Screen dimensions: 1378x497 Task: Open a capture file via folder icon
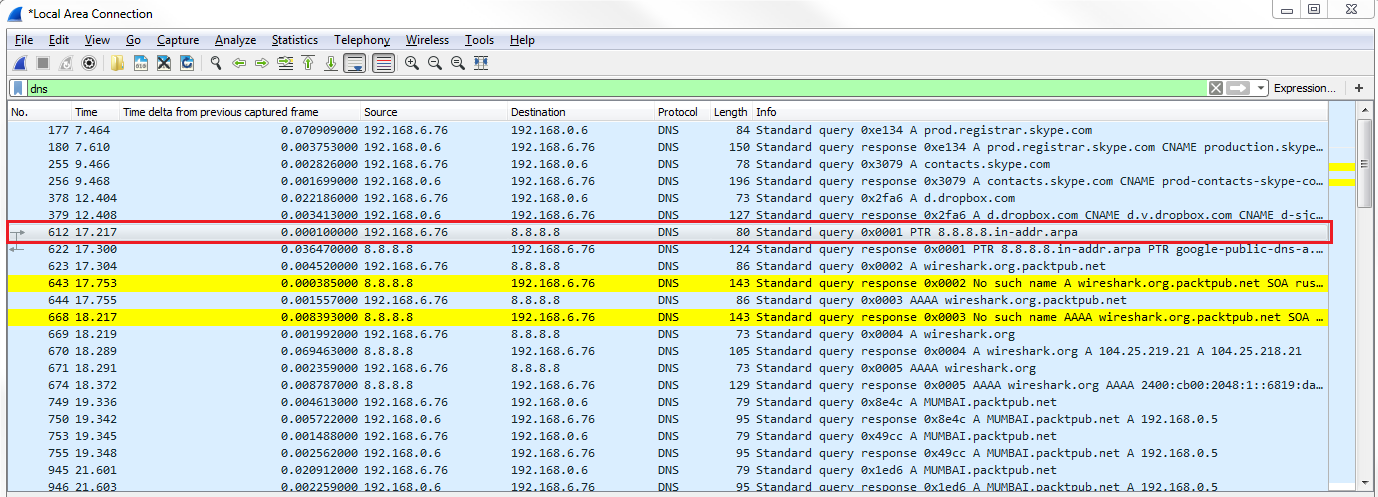coord(118,63)
